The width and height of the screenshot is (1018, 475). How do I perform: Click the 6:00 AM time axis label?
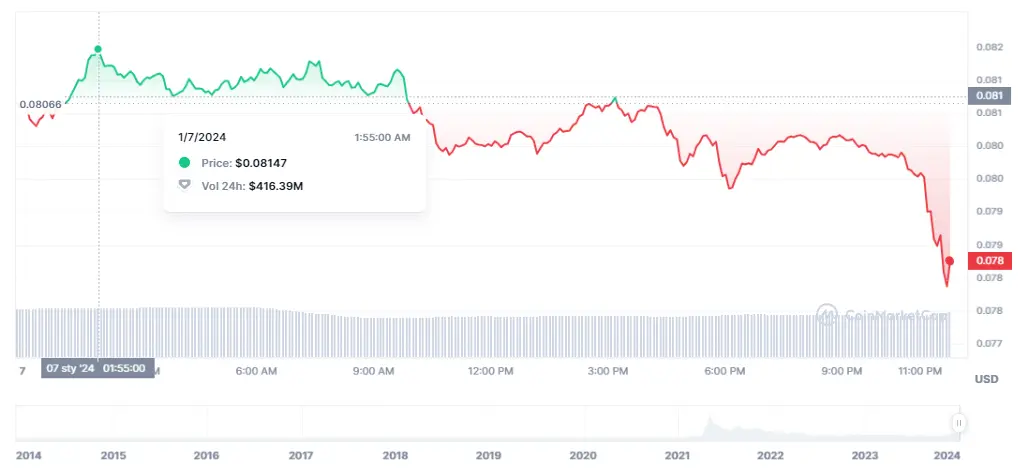click(x=255, y=371)
